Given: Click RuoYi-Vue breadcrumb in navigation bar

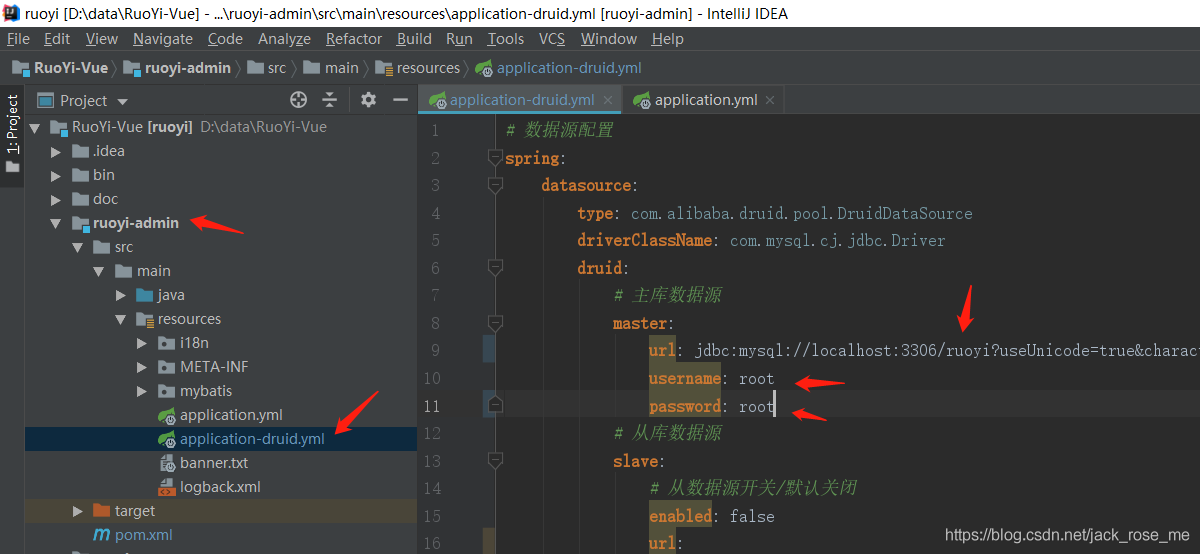Looking at the screenshot, I should [x=60, y=68].
